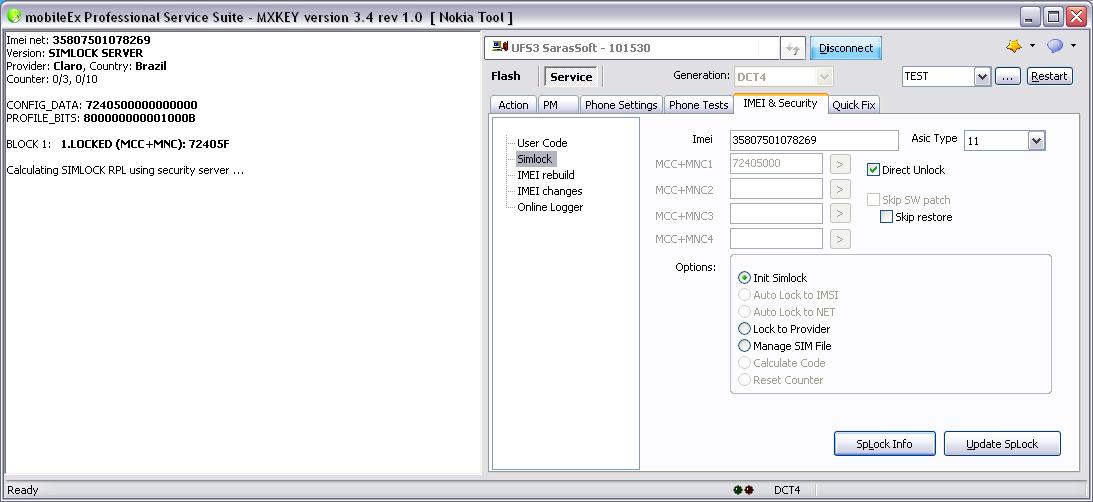Viewport: 1093px width, 502px height.
Task: Click the mobileEx app icon in title bar
Action: [x=13, y=17]
